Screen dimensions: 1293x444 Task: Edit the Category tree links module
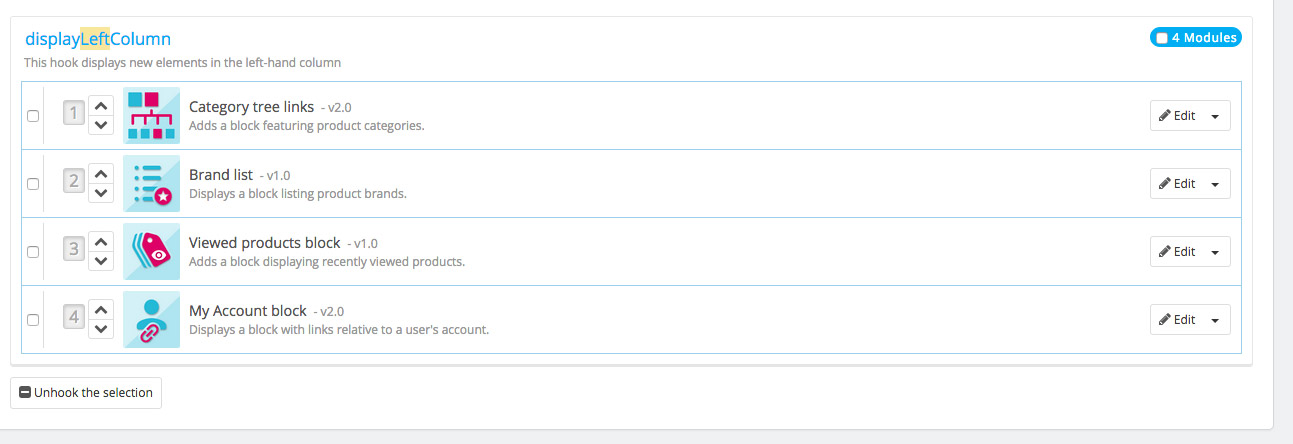click(x=1177, y=116)
